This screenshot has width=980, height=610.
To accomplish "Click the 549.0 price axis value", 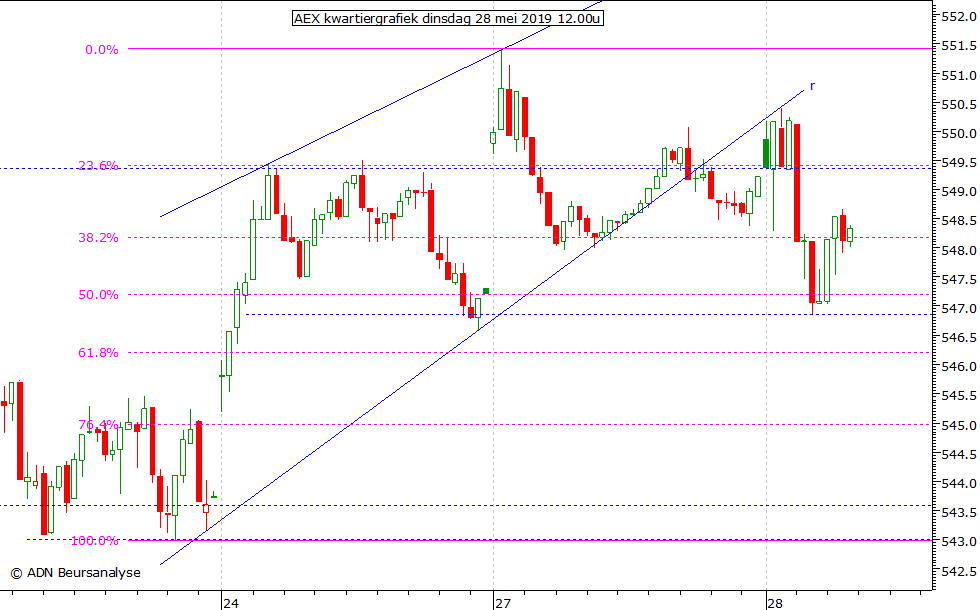I will pos(958,192).
